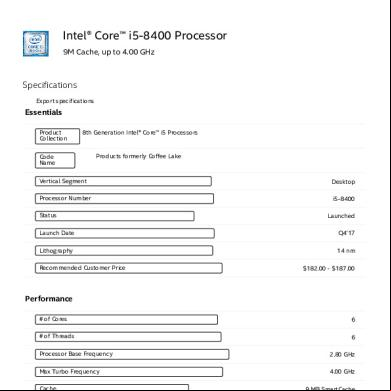Click the Recommended Customer Price field

(x=129, y=268)
